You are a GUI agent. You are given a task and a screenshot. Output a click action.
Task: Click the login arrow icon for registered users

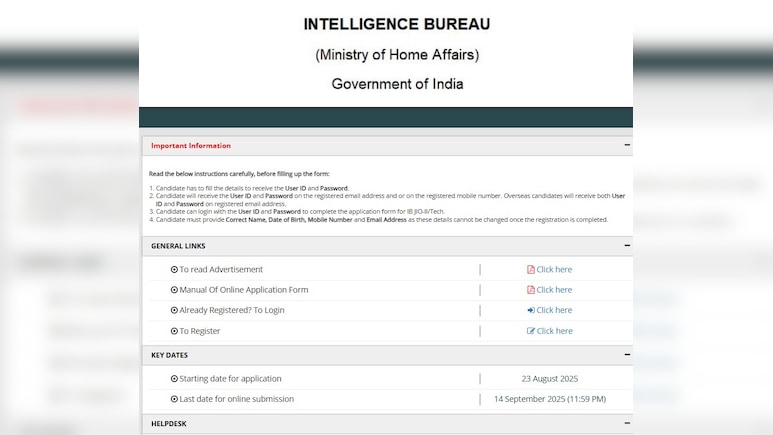click(531, 311)
